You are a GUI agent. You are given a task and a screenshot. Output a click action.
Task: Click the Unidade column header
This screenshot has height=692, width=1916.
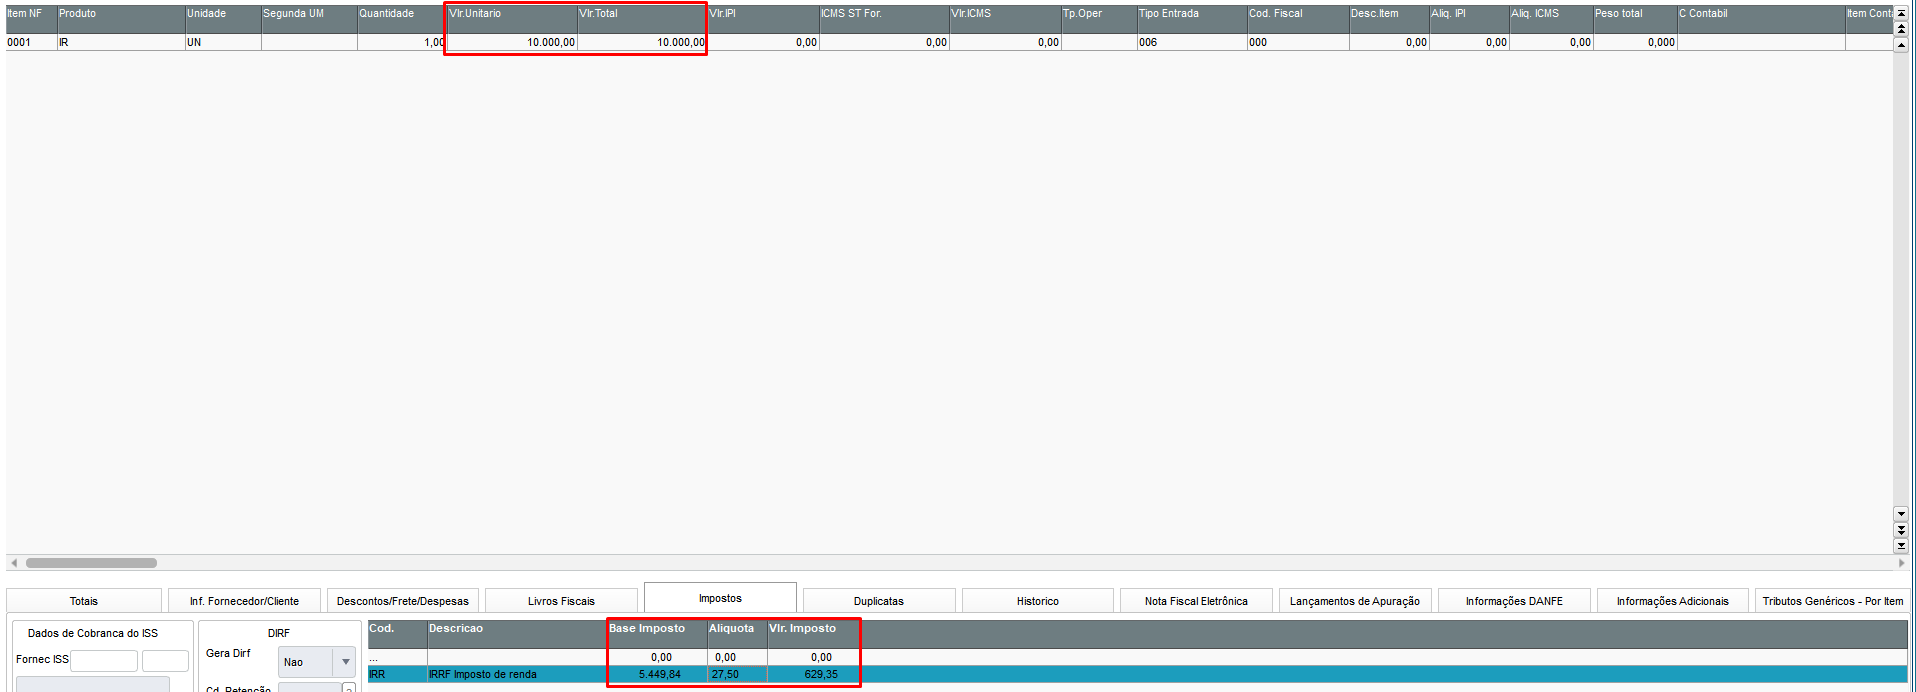coord(223,19)
